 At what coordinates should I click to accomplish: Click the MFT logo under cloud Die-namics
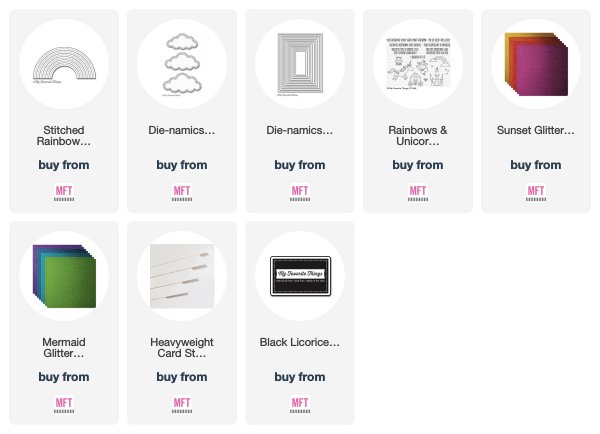click(x=182, y=193)
